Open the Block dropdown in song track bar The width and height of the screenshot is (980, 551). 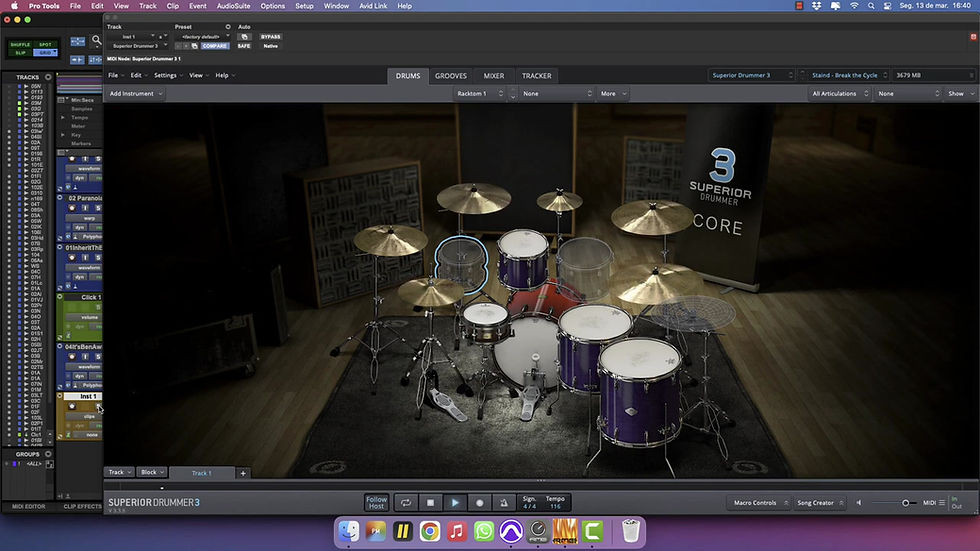tap(152, 472)
